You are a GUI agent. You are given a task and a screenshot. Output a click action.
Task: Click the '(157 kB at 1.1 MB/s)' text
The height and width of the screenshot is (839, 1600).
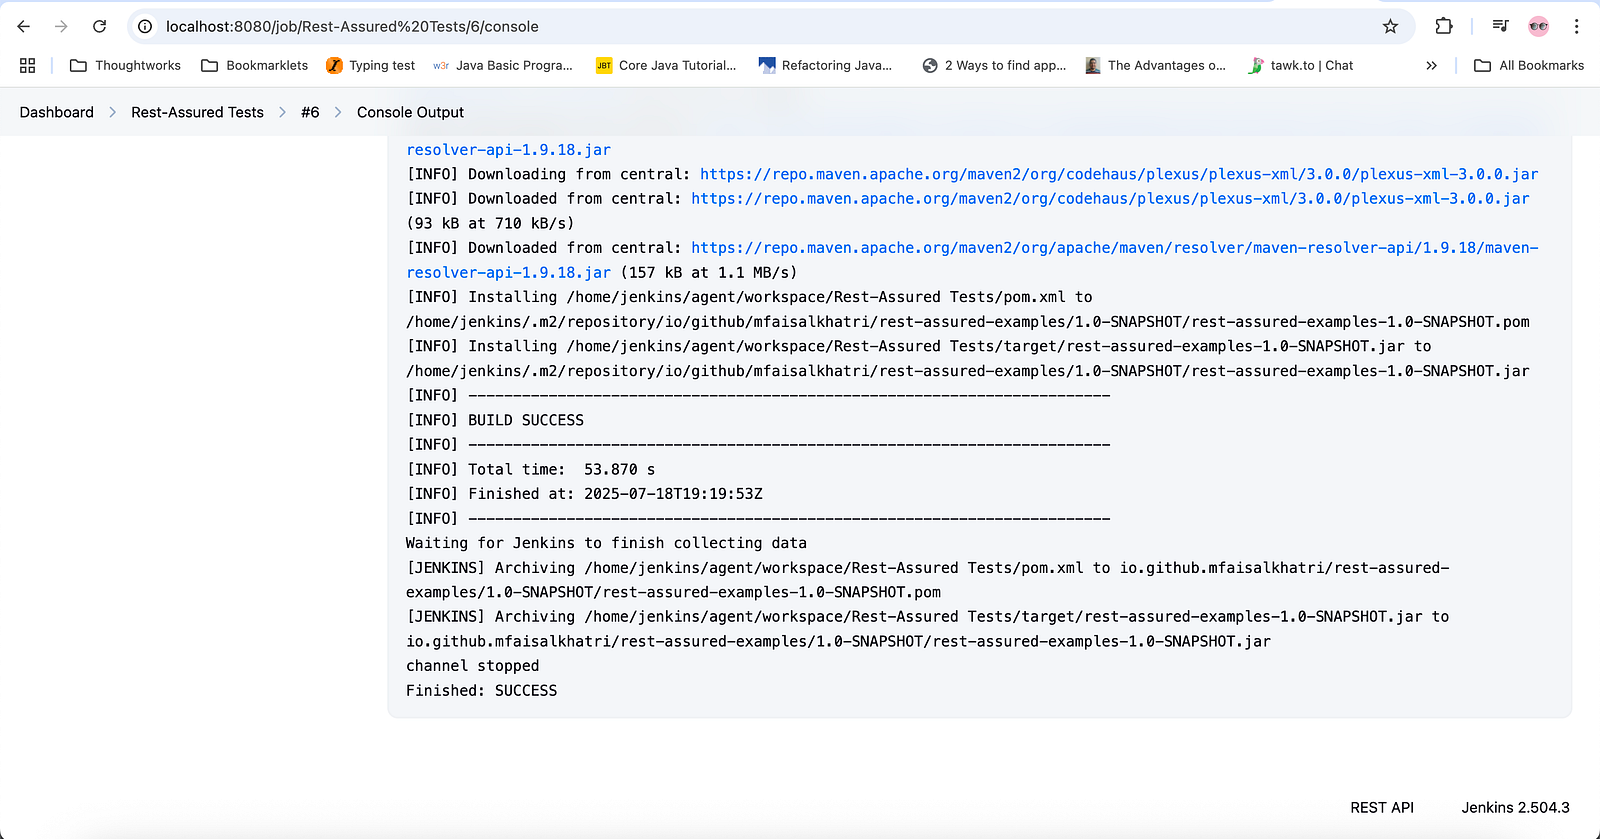[x=709, y=273]
